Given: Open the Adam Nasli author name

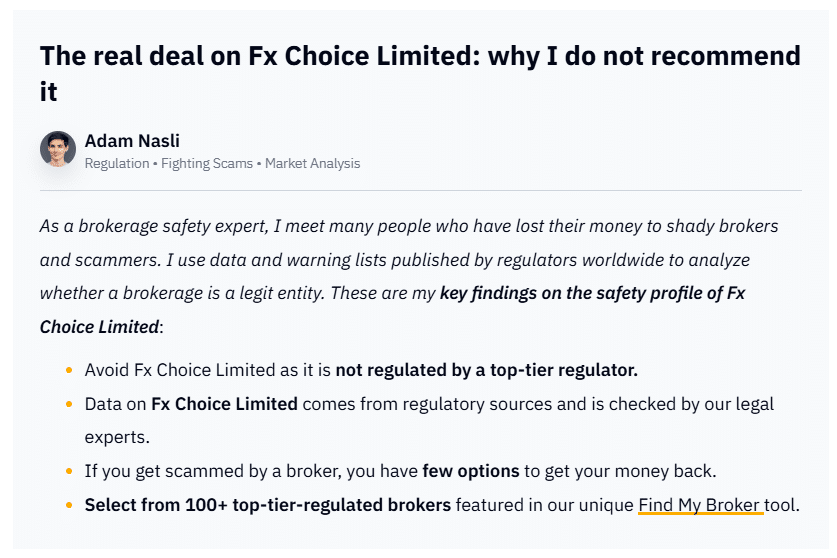Looking at the screenshot, I should [x=132, y=141].
